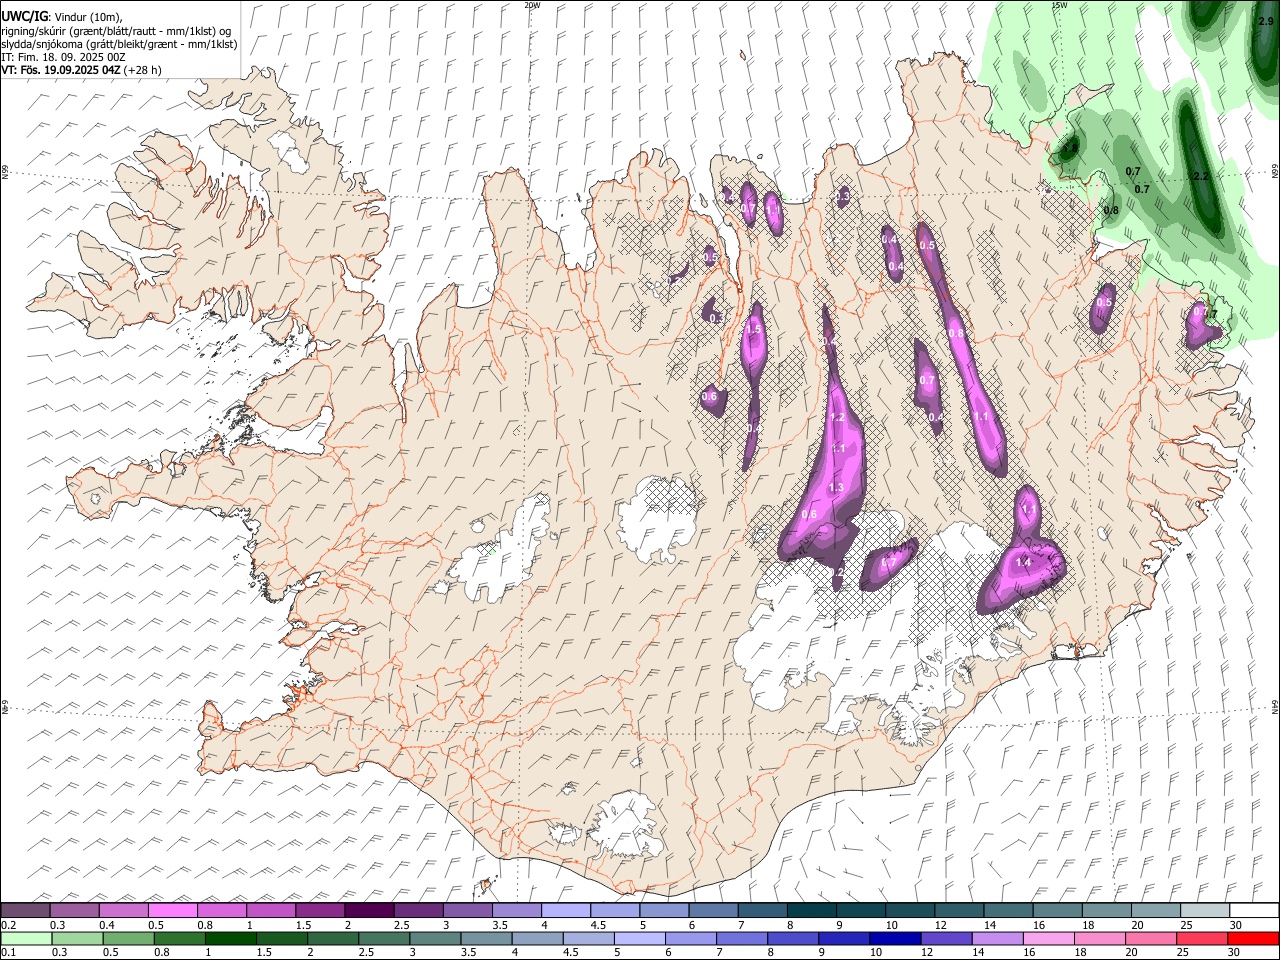Select lower legend row swatch labeled 12
Image resolution: width=1280 pixels, height=960 pixels.
pos(947,938)
